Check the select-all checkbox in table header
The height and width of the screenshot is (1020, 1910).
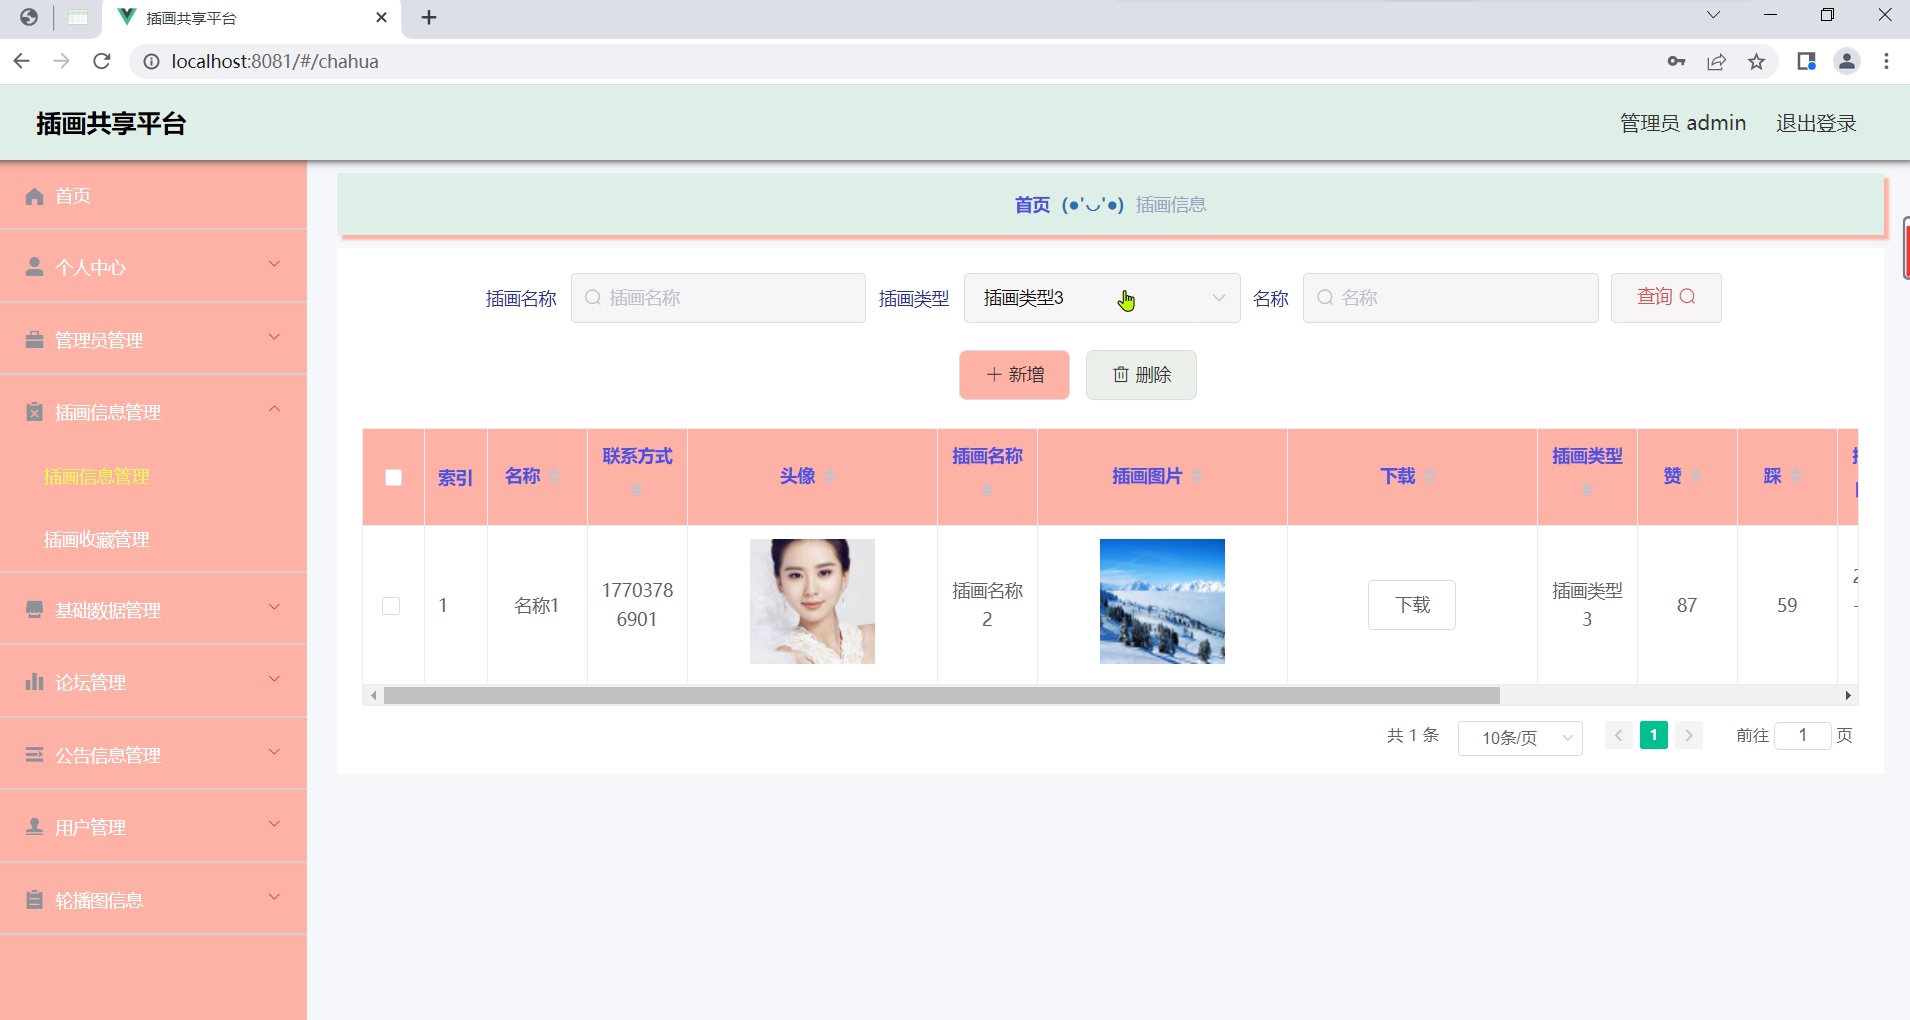[x=393, y=477]
